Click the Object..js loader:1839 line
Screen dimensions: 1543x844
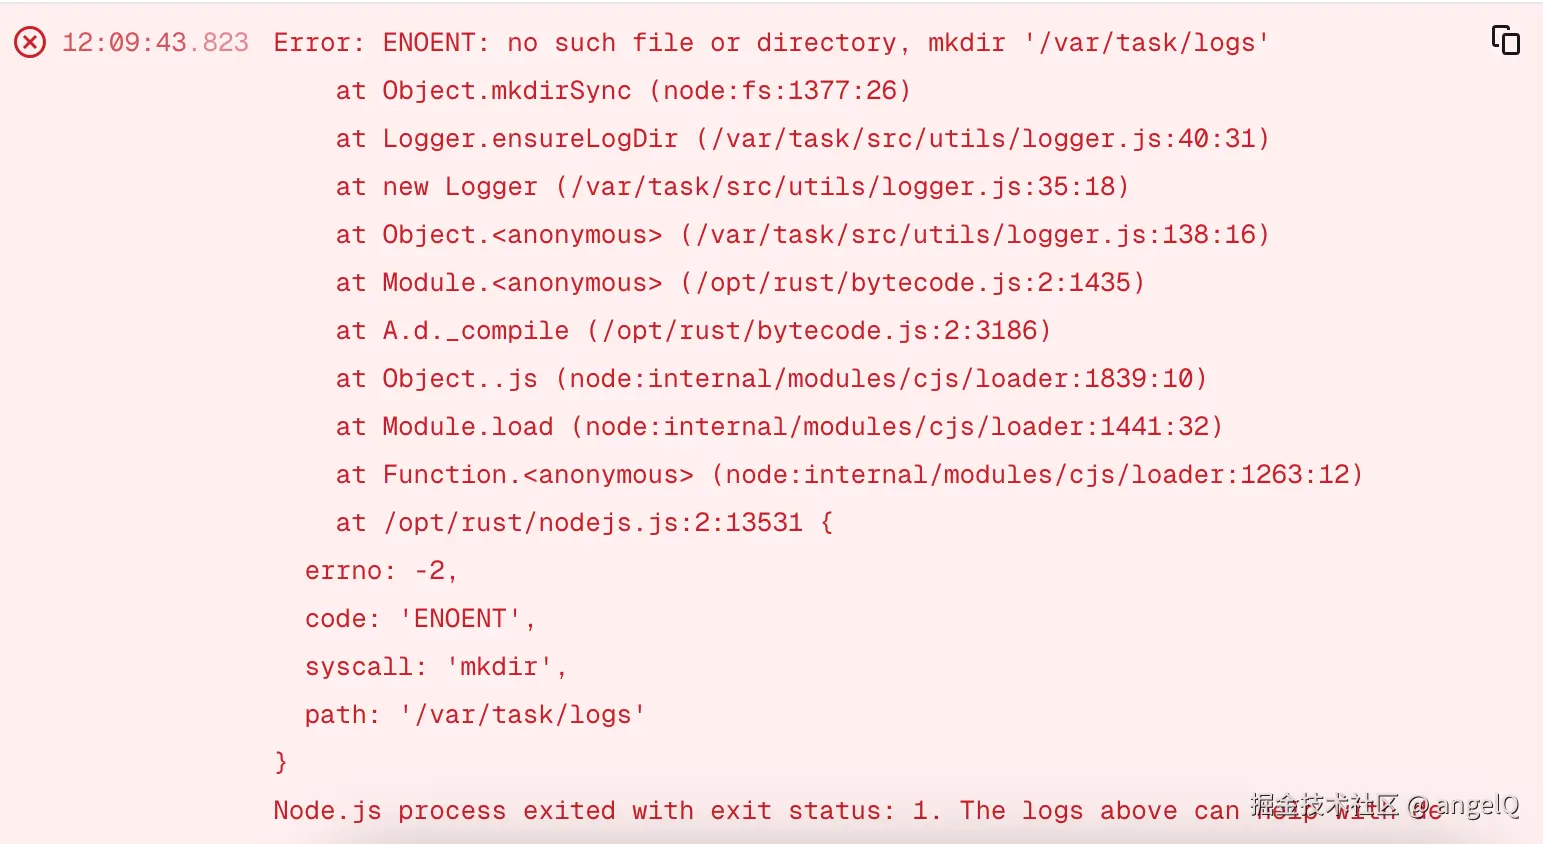coord(771,379)
